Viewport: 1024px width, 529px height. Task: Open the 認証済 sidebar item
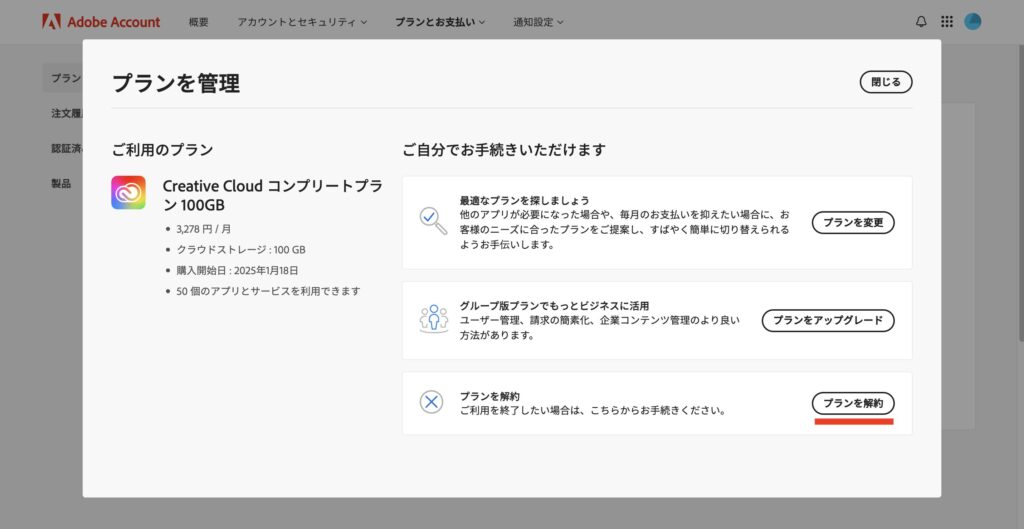(x=66, y=148)
